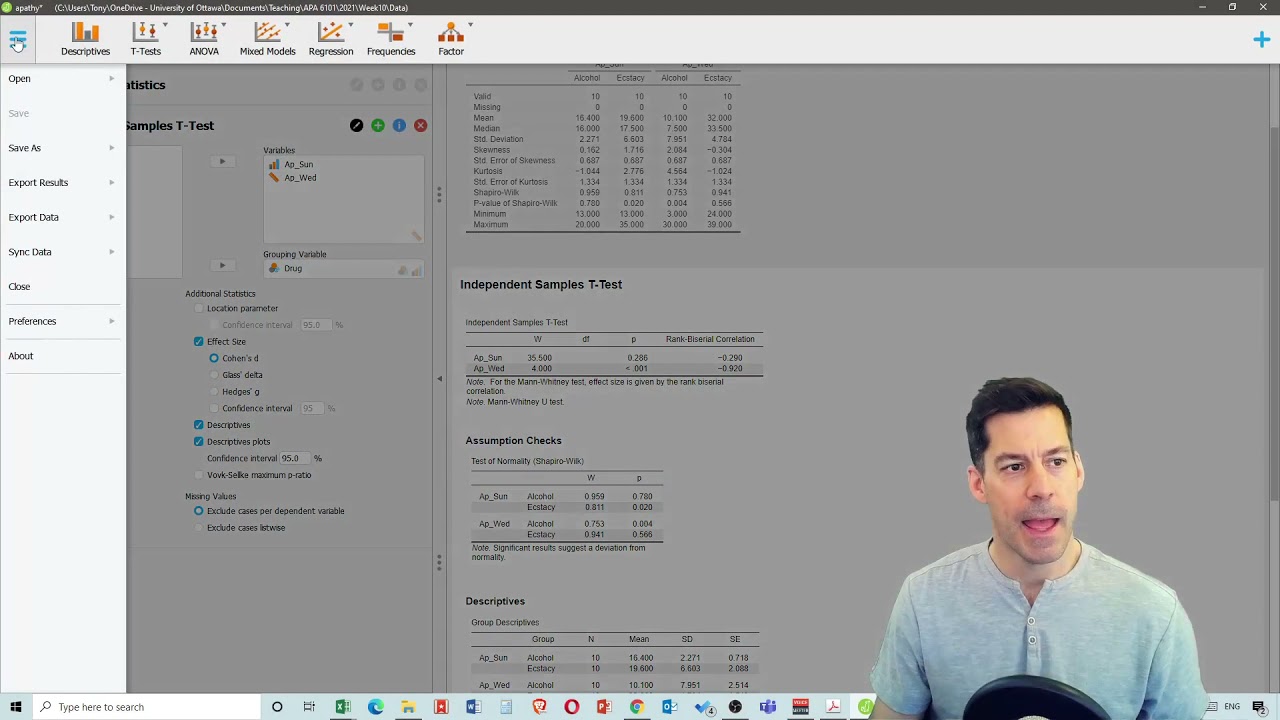Click the Rank-Biserial Correlation column header
The width and height of the screenshot is (1280, 720).
710,339
